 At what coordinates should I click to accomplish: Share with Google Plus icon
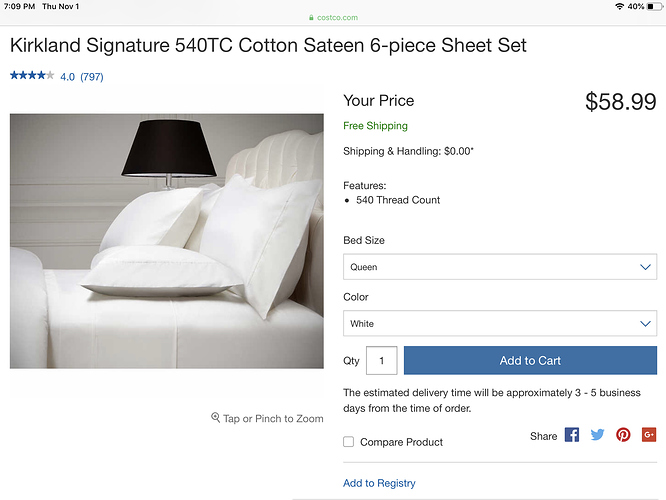[649, 435]
